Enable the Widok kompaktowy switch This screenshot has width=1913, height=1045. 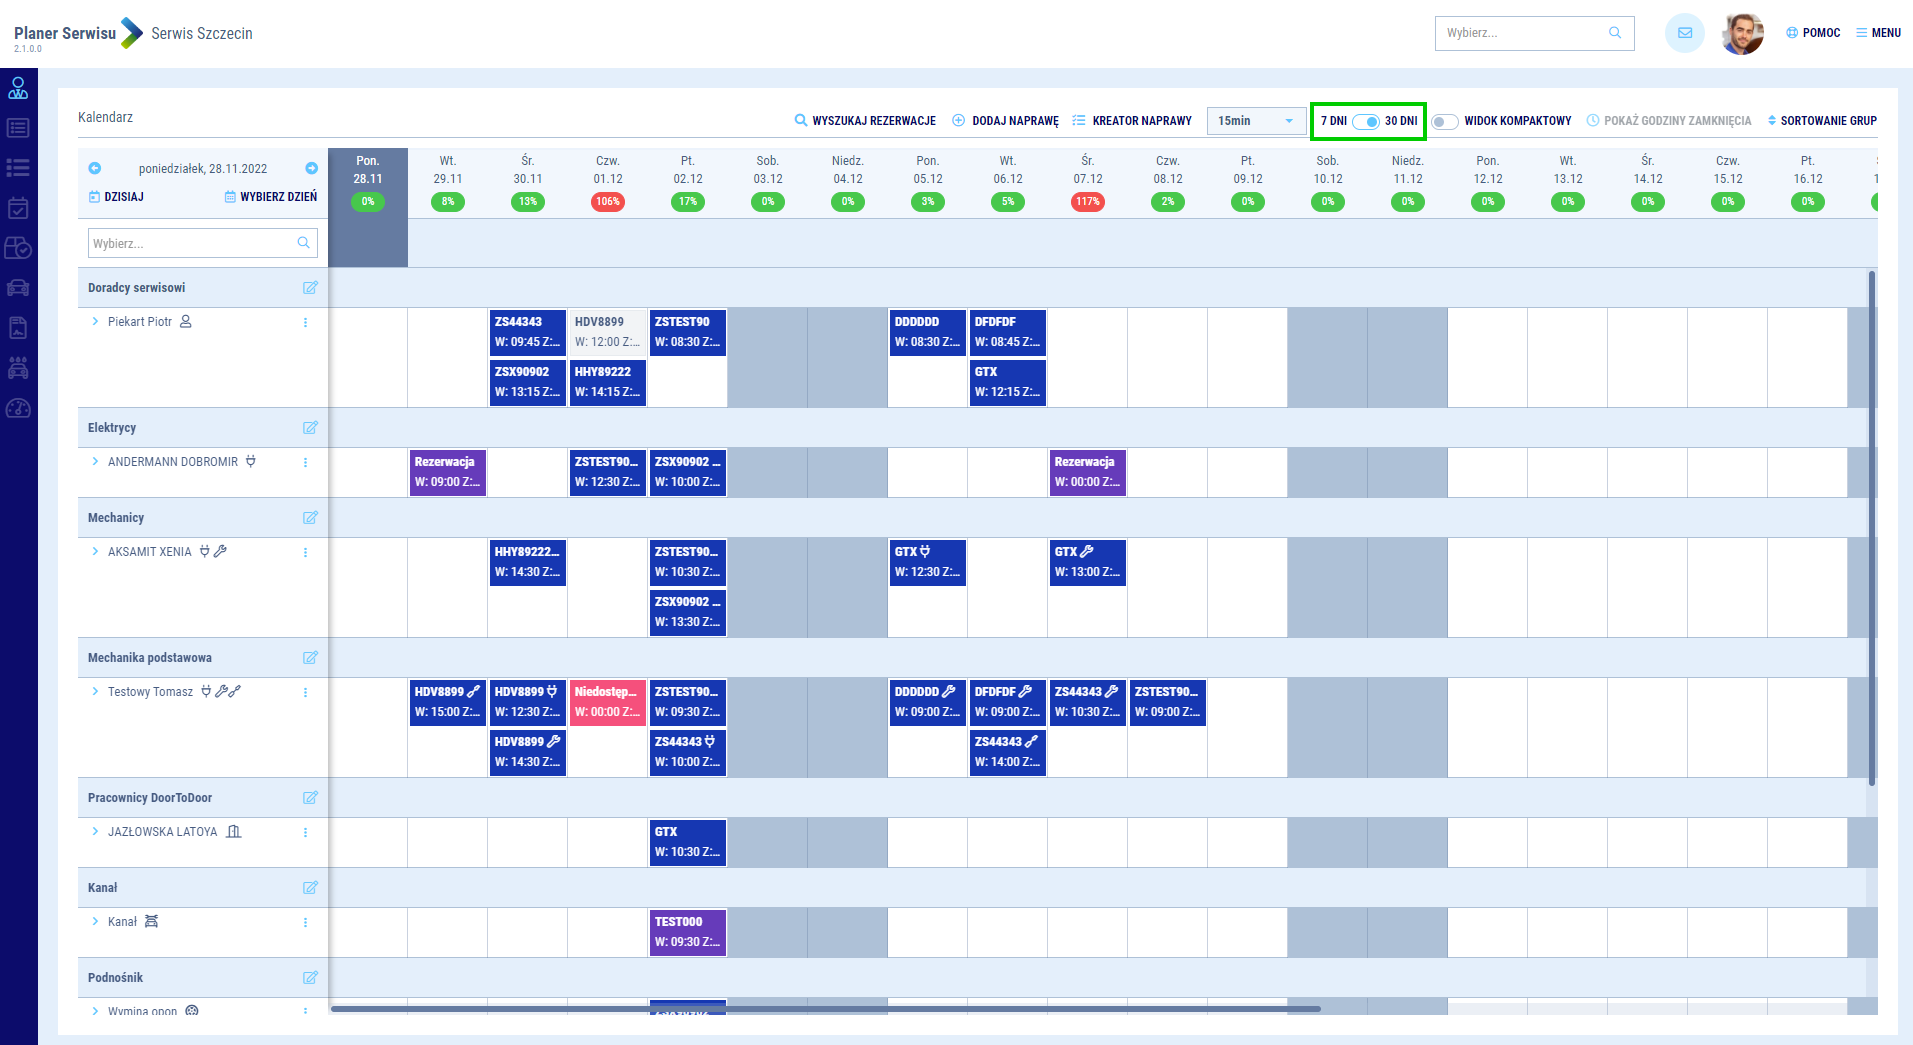pyautogui.click(x=1444, y=121)
